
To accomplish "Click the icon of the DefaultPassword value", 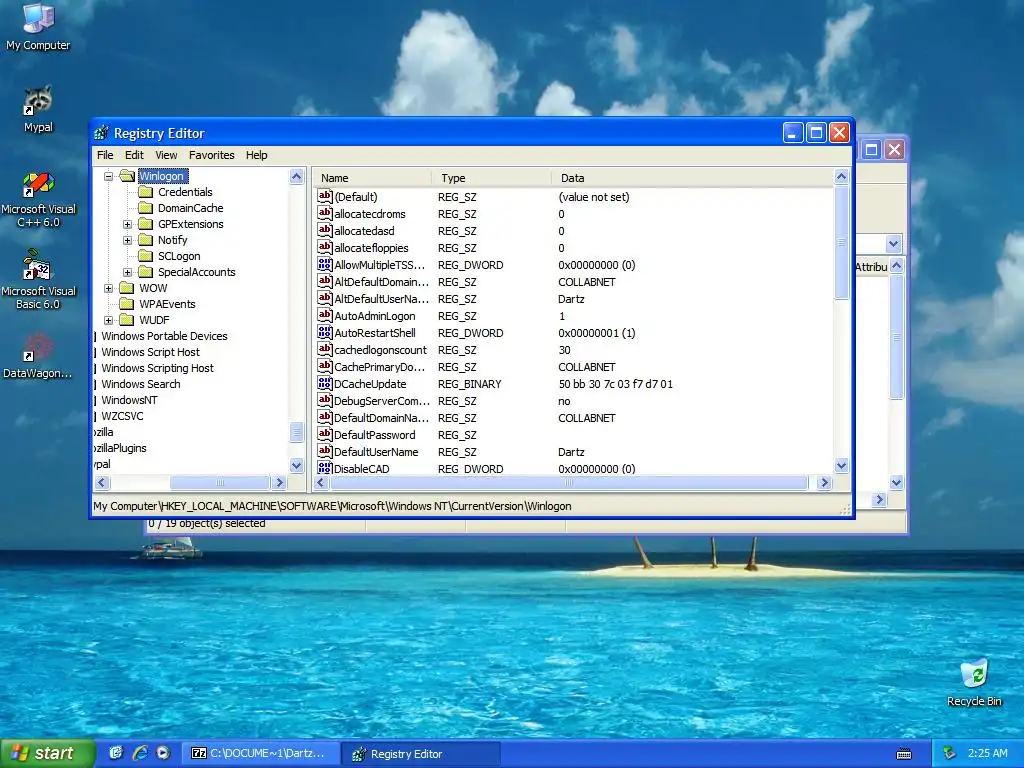I will 325,434.
